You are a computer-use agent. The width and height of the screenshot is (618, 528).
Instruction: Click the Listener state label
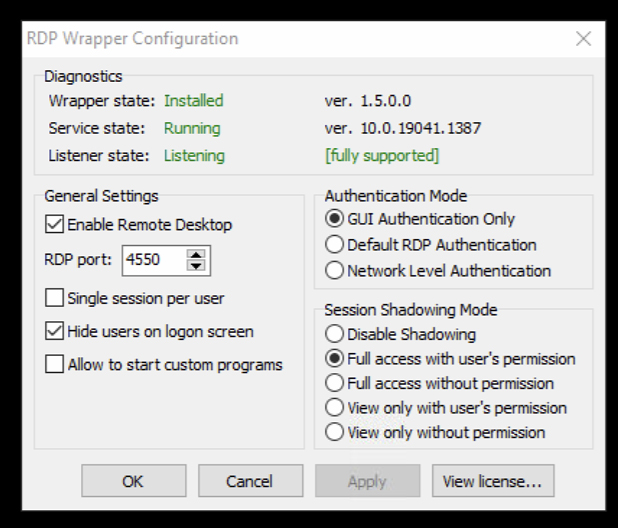99,156
